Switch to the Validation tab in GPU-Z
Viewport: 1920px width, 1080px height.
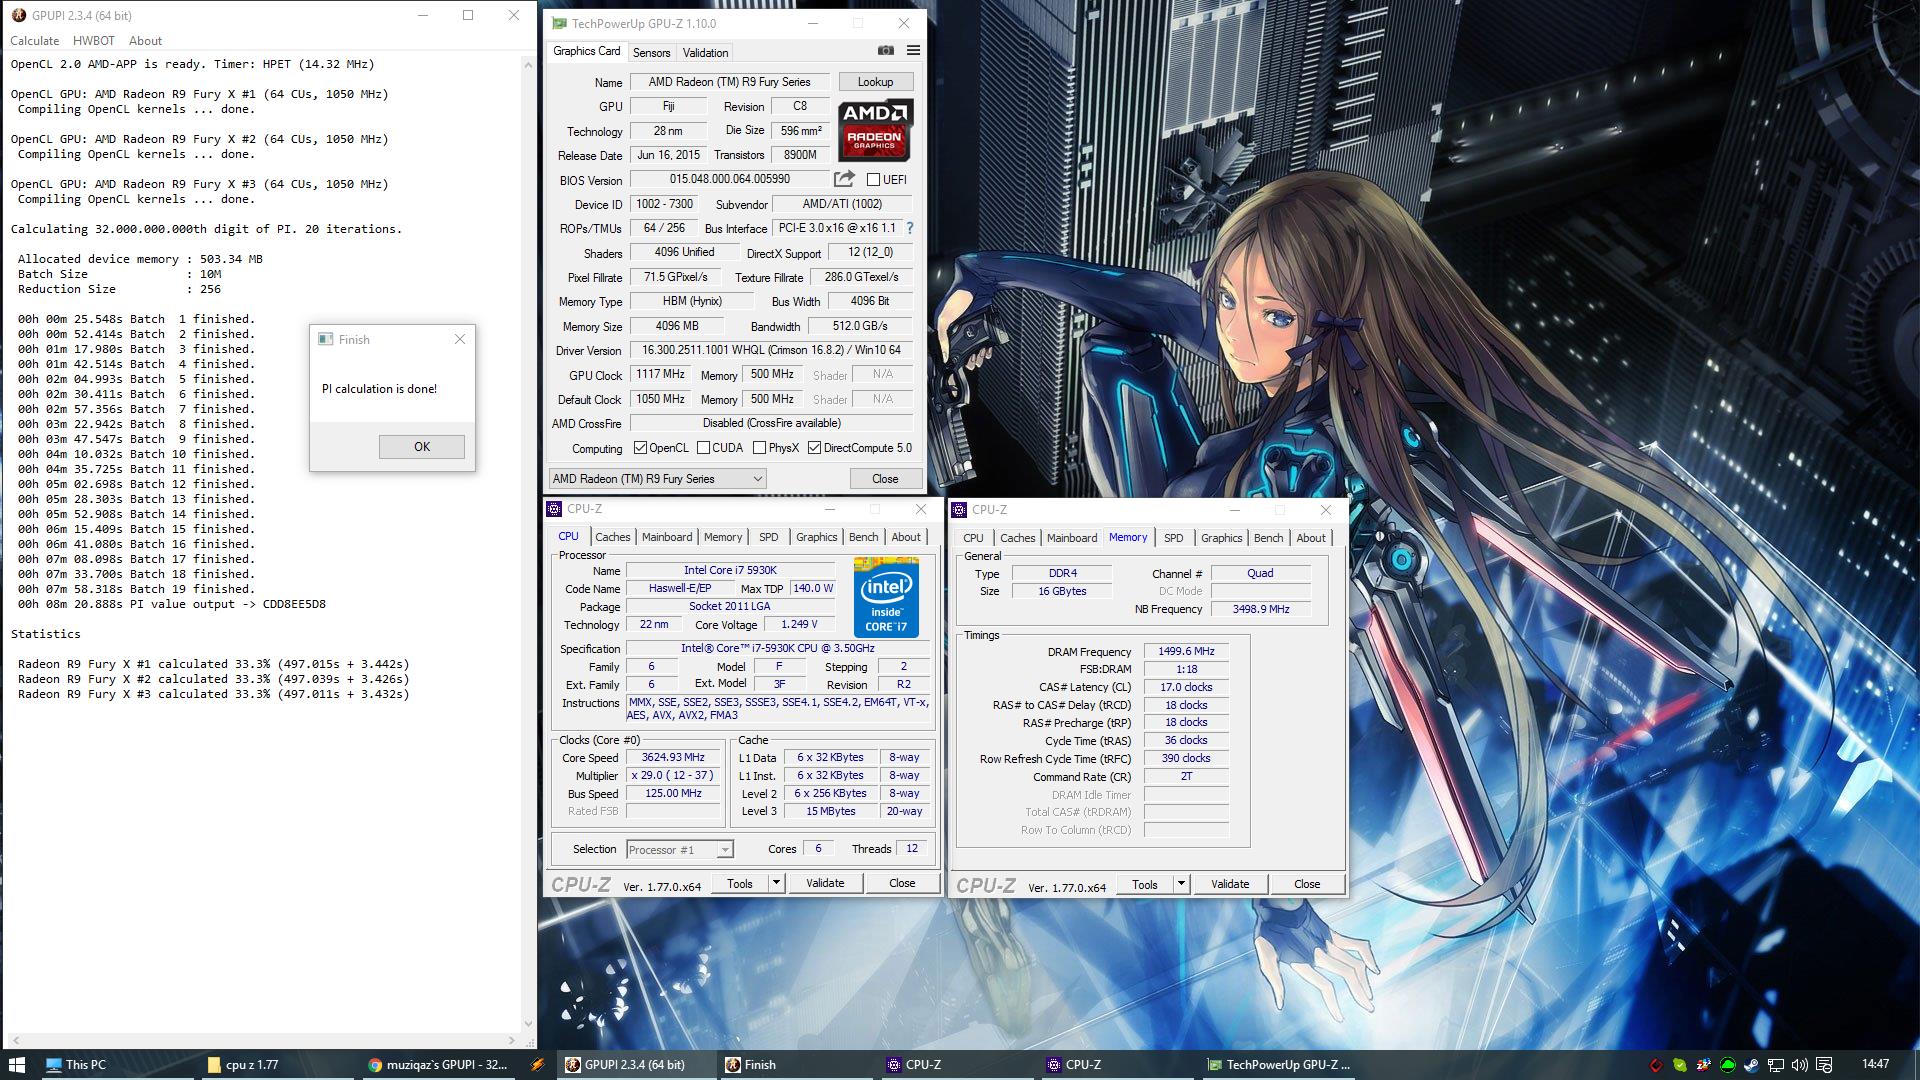pyautogui.click(x=705, y=53)
